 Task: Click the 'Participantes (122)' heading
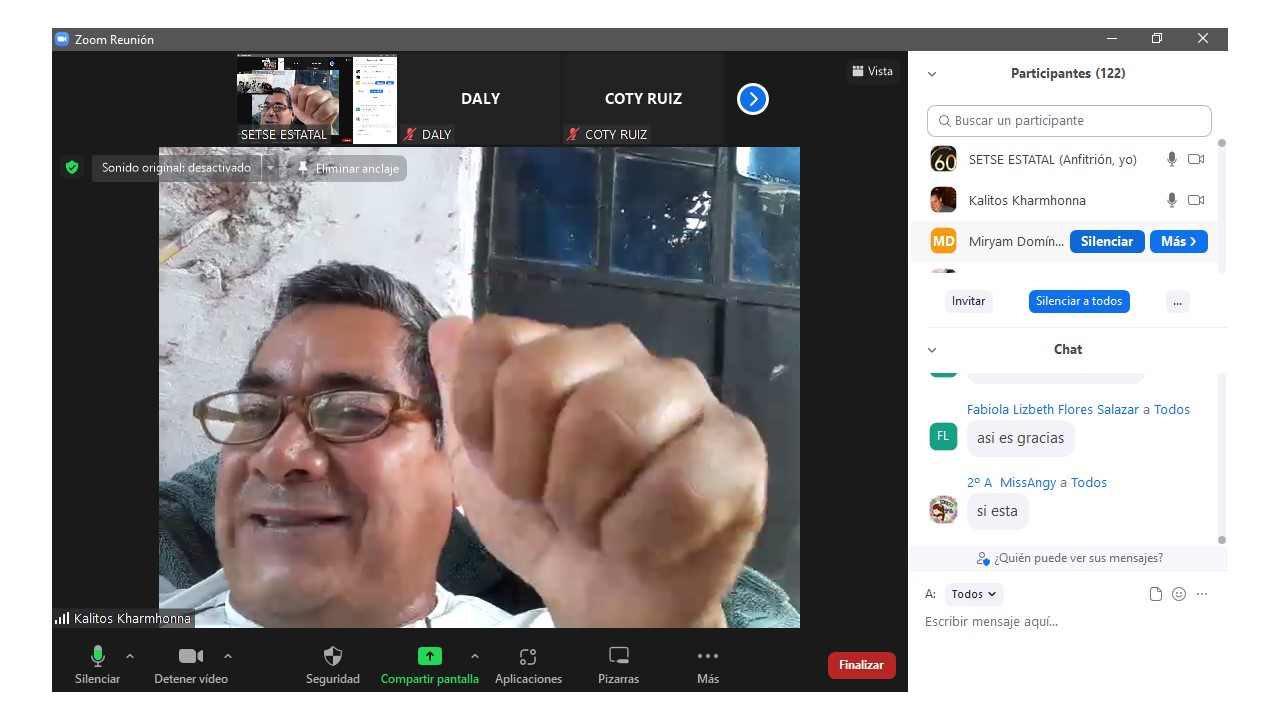coord(1068,74)
